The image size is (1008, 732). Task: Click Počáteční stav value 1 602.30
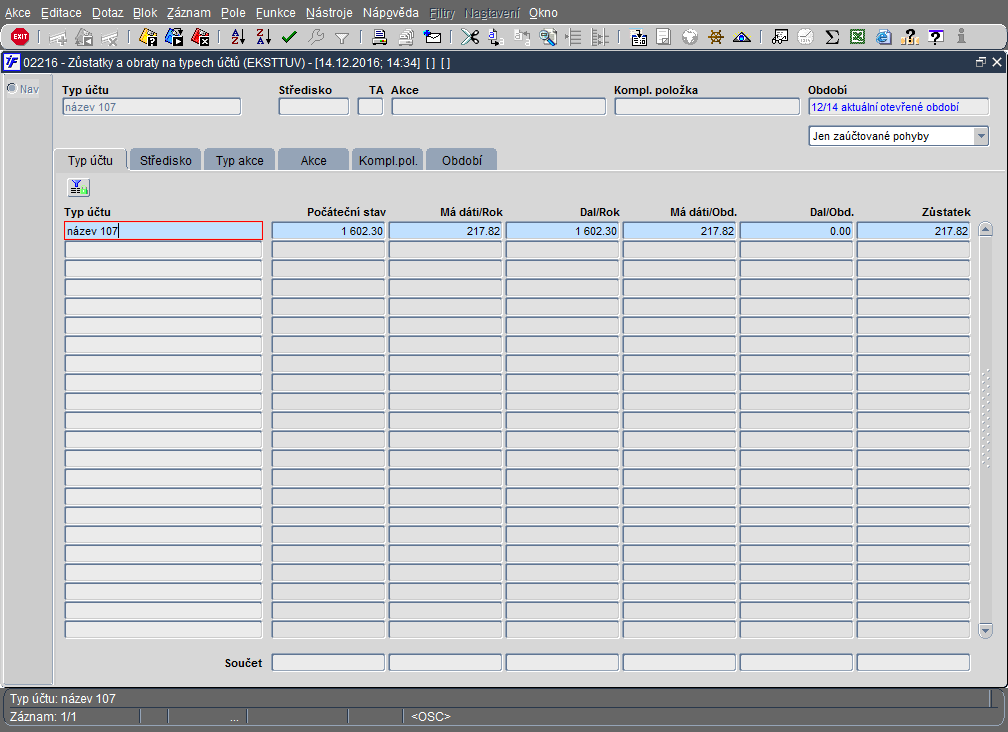click(328, 231)
